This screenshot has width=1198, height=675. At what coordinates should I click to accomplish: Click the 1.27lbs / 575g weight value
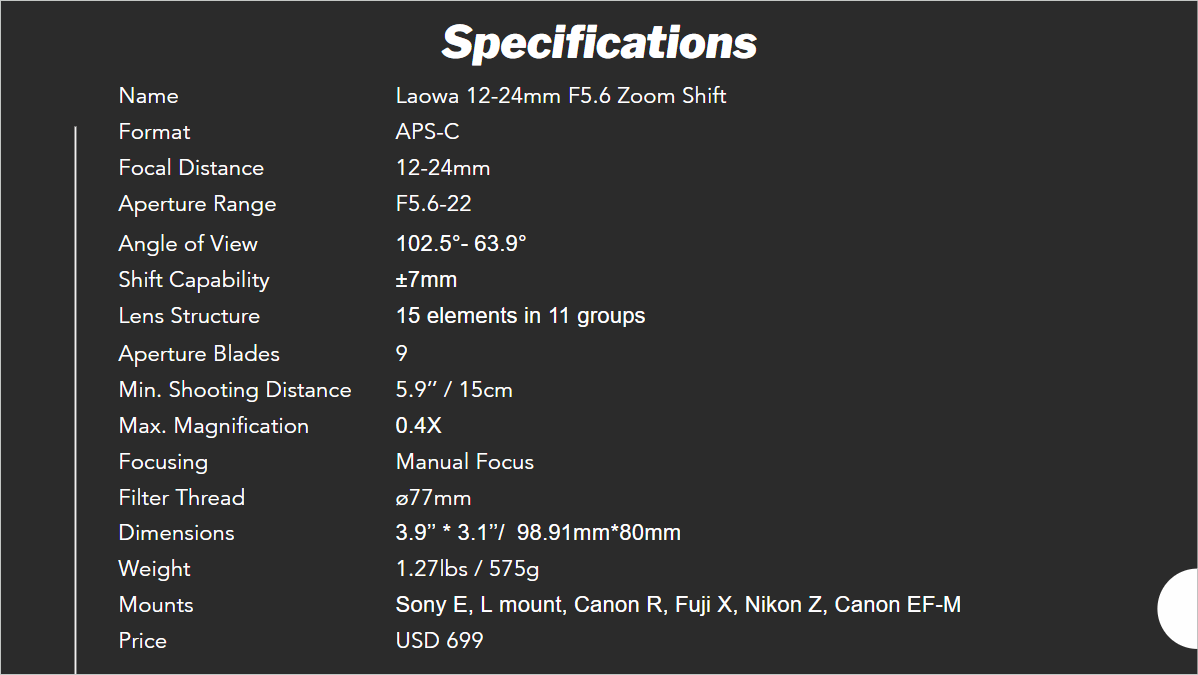click(467, 569)
